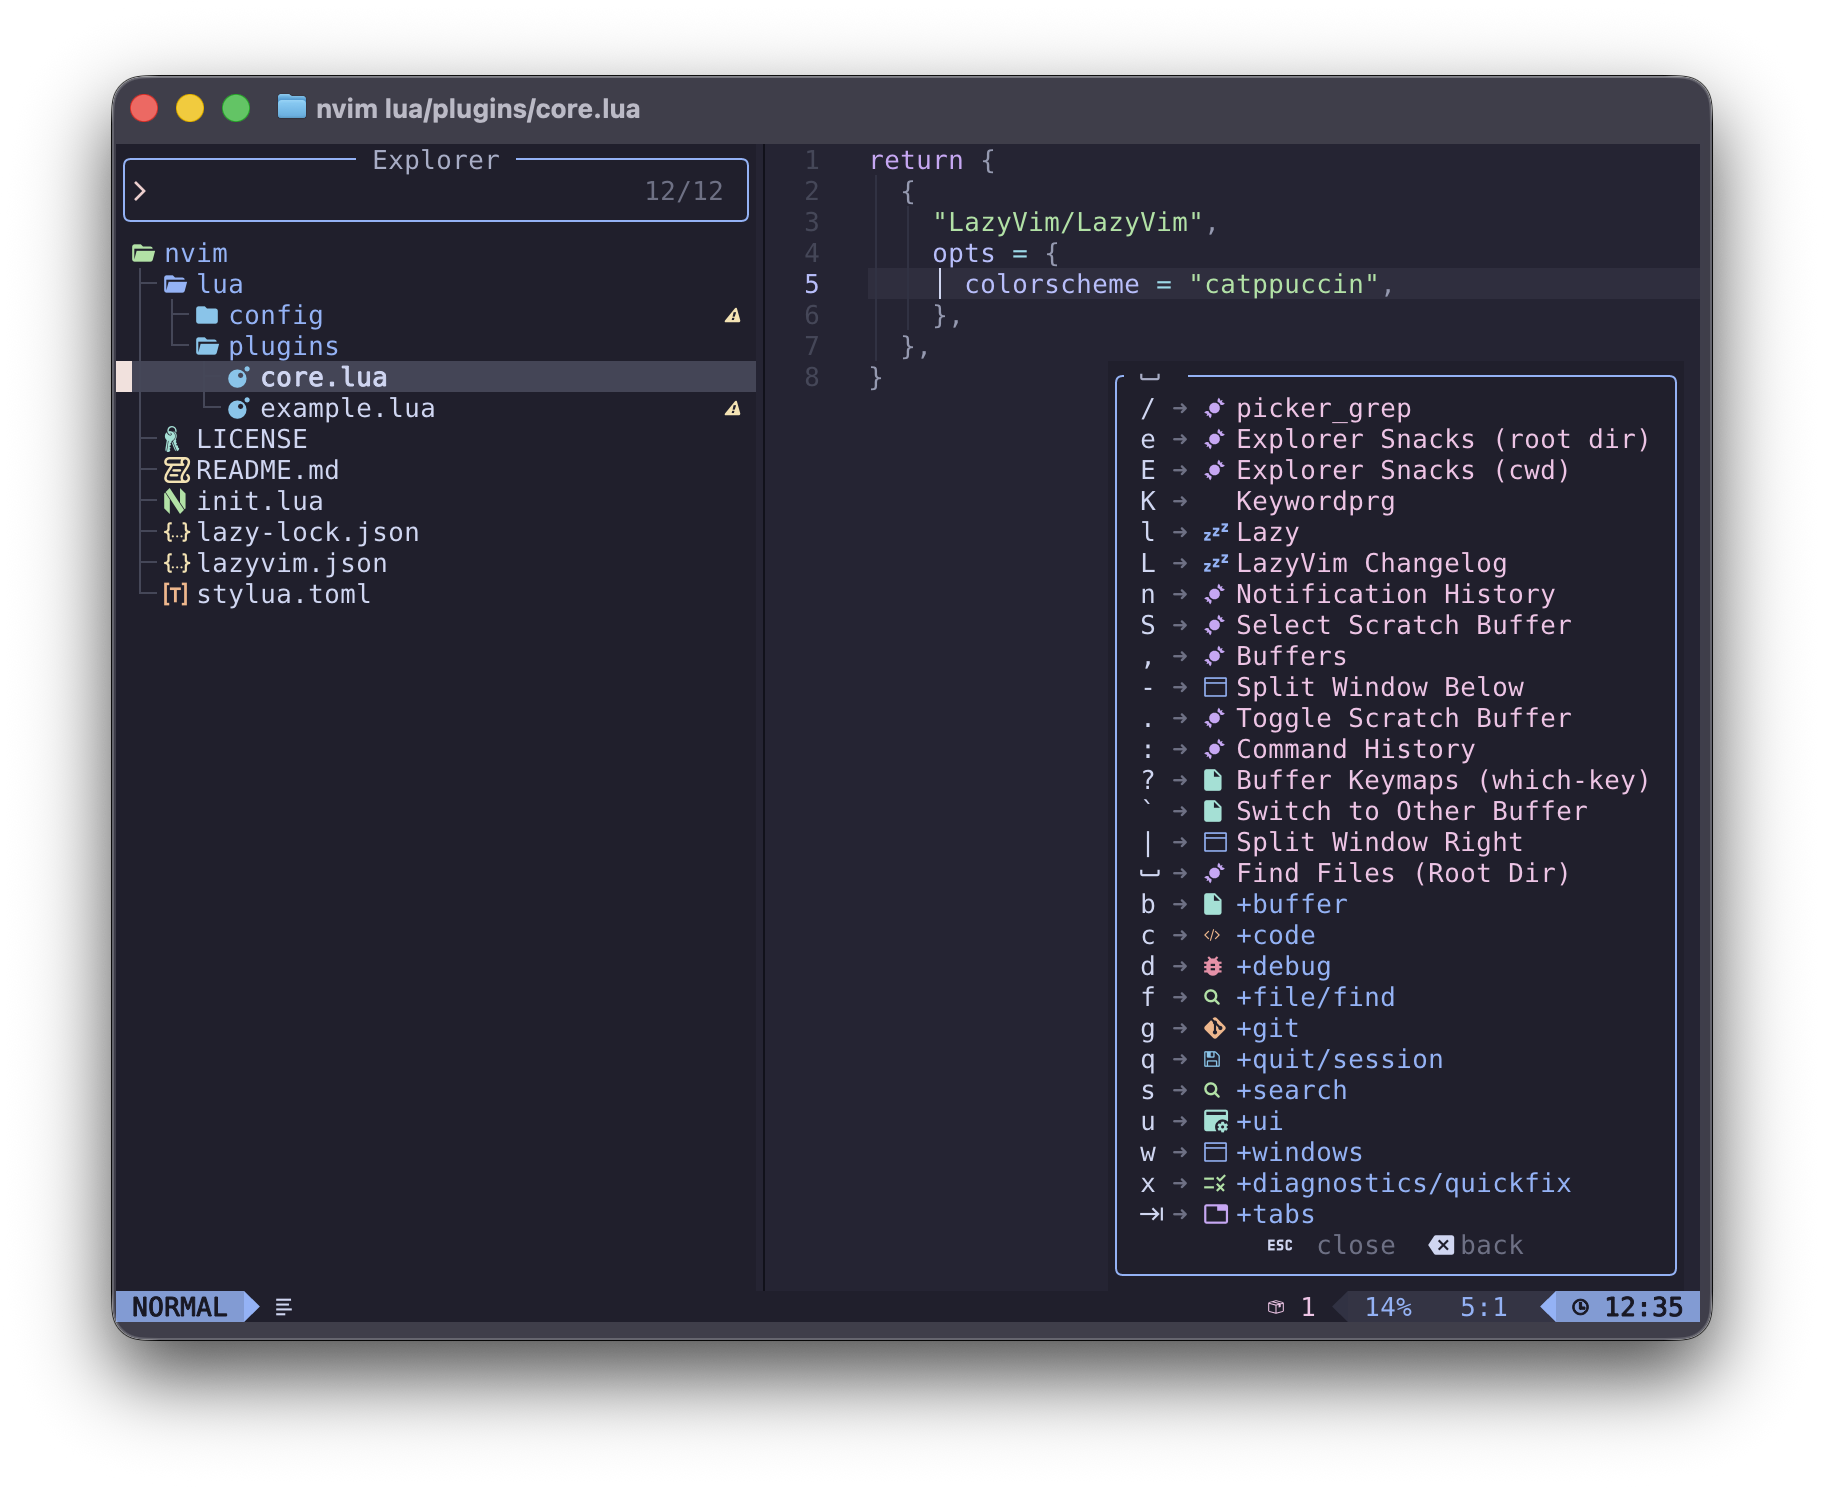The width and height of the screenshot is (1824, 1488).
Task: Select the +git group in the which-key menu
Action: click(1266, 1028)
